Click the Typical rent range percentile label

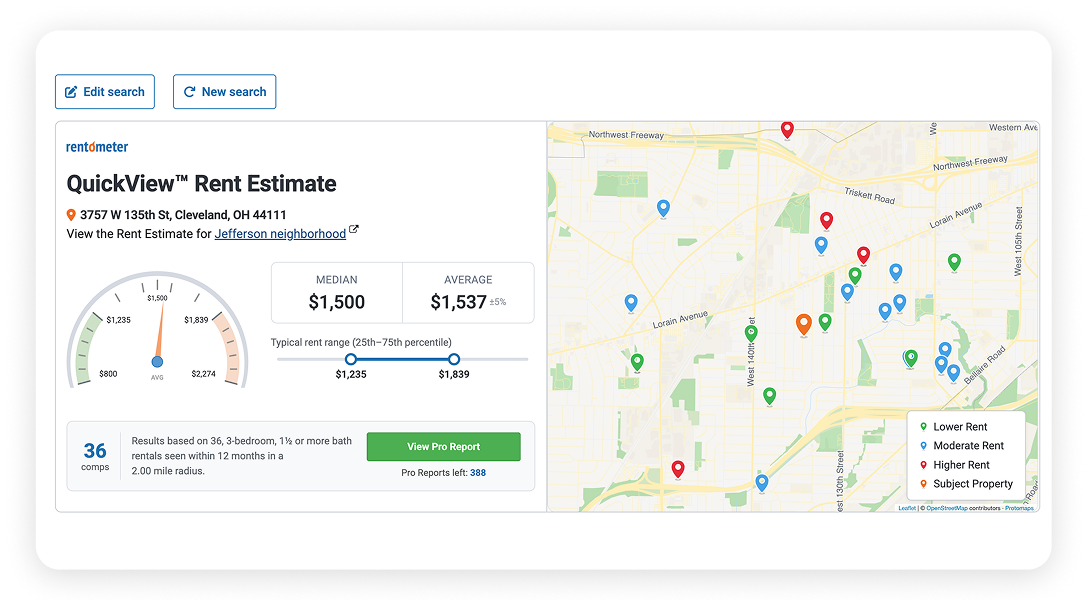pyautogui.click(x=361, y=342)
